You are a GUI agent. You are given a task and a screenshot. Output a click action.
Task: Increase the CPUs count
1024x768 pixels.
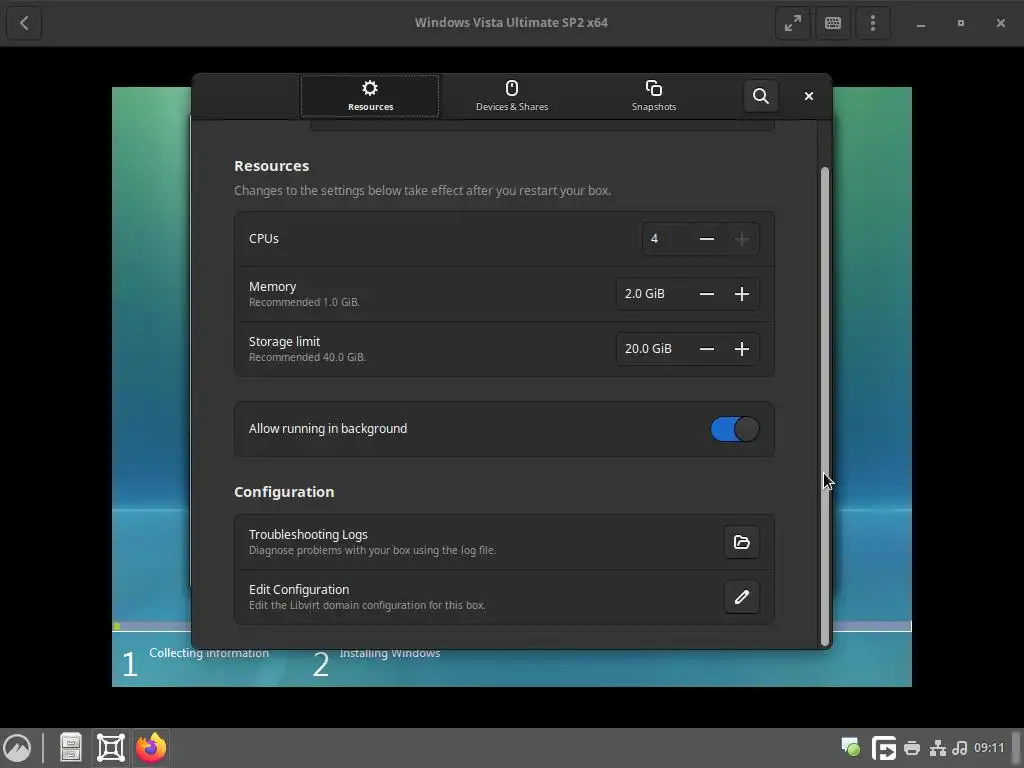[742, 239]
